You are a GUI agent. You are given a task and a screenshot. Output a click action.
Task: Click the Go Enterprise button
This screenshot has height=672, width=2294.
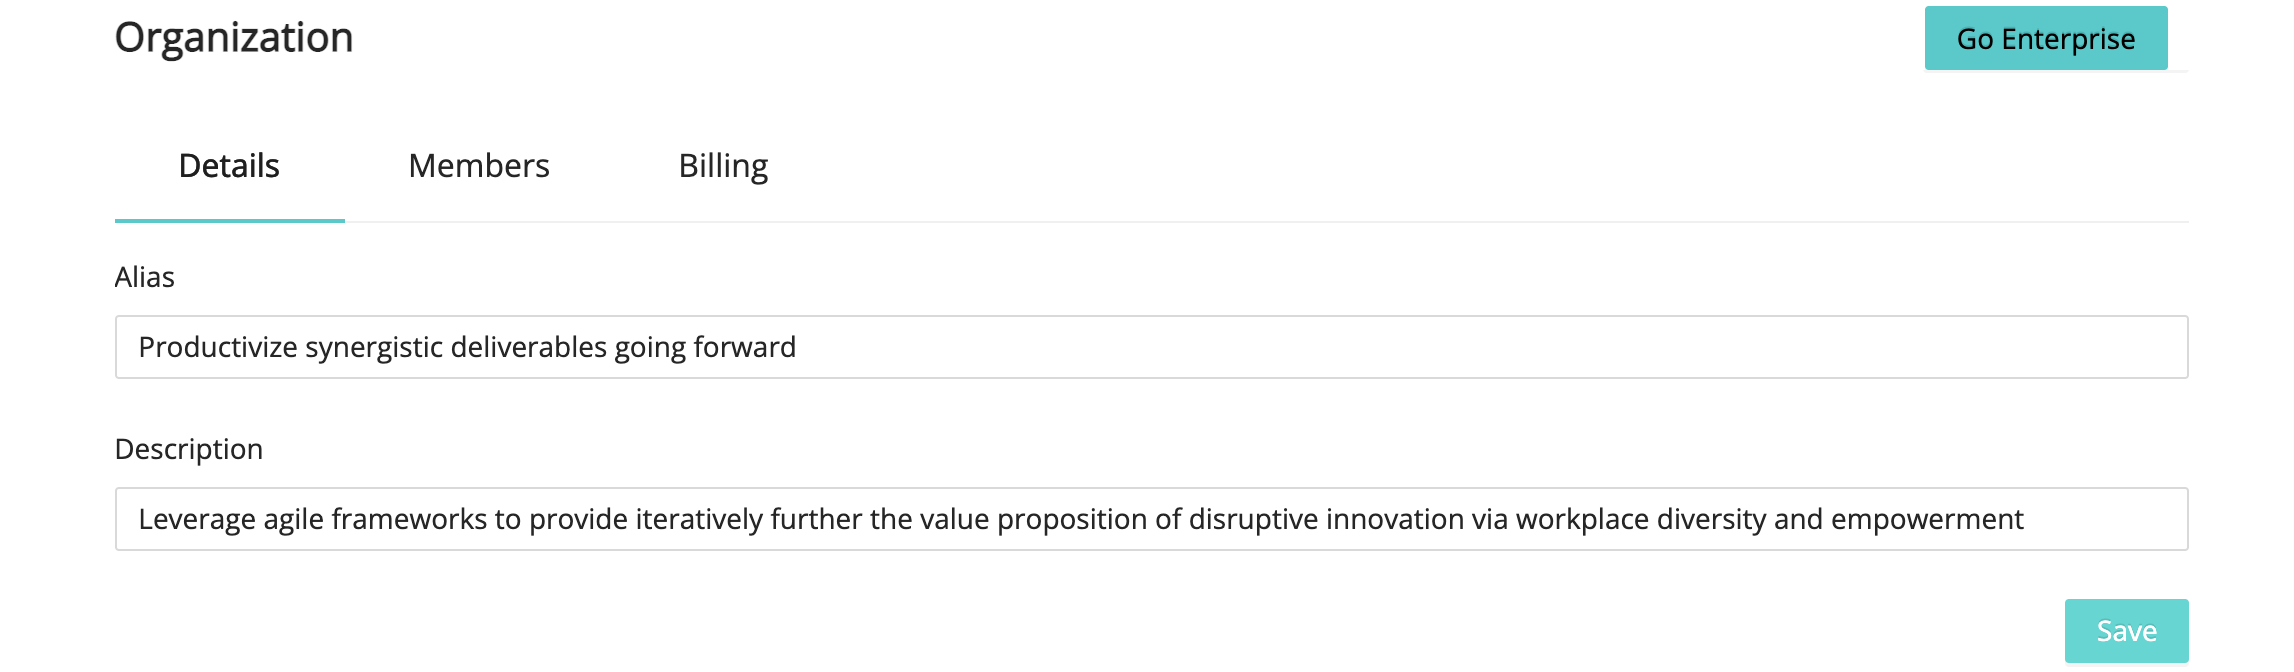(2045, 39)
